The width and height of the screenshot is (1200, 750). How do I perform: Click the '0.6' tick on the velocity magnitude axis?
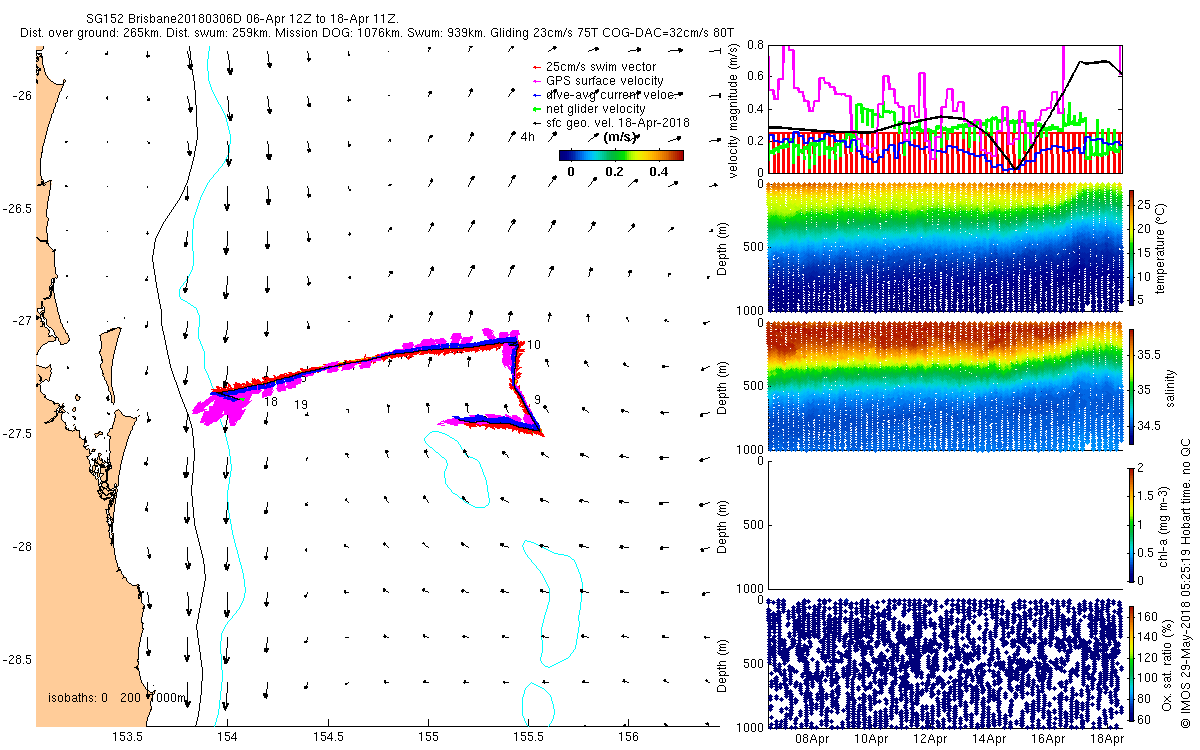coord(755,77)
